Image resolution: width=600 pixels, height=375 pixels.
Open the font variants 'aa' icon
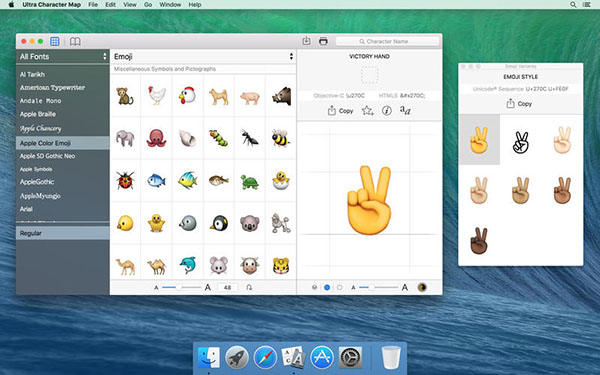tap(405, 110)
